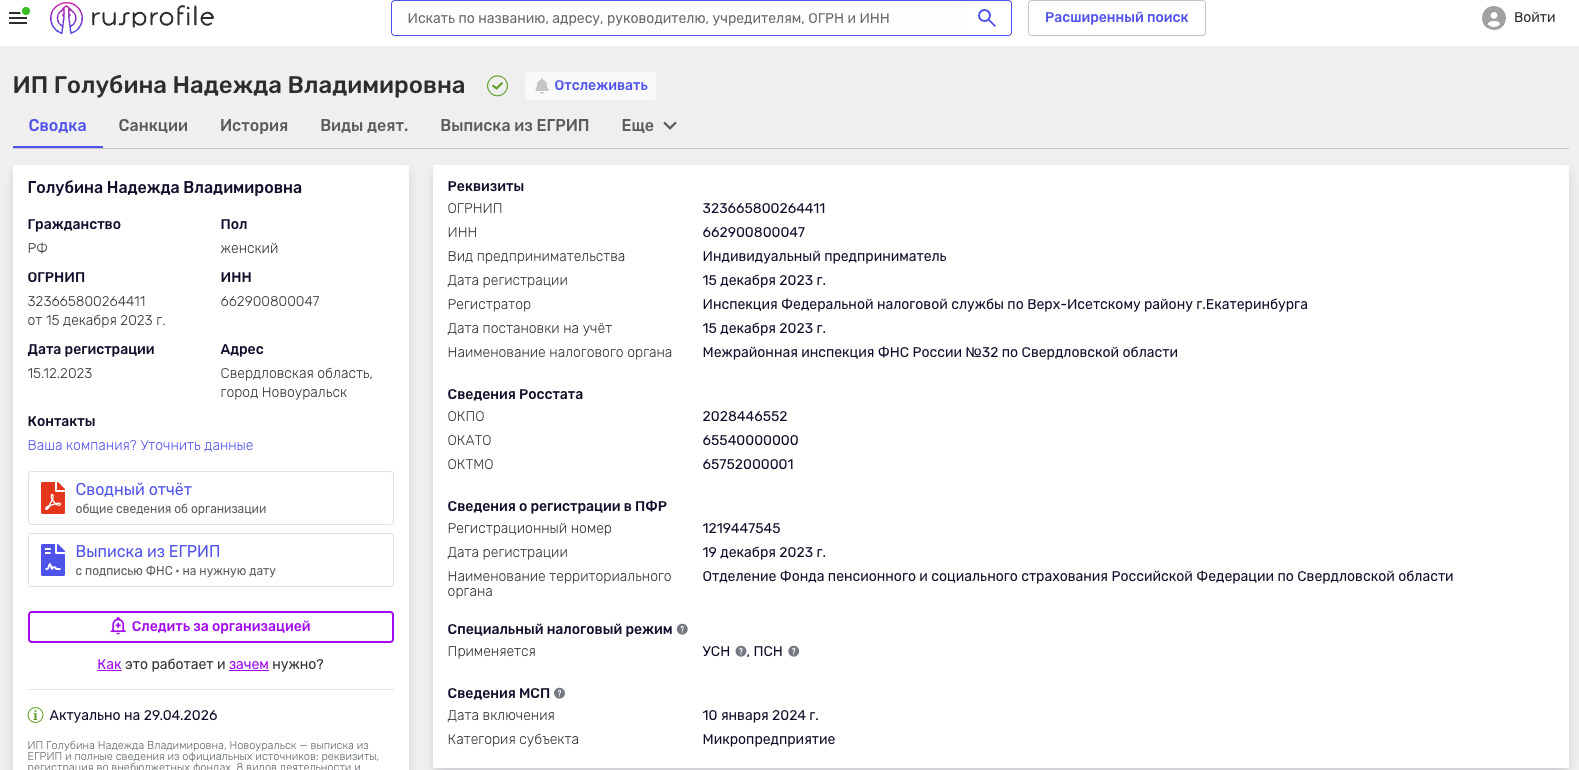Screen dimensions: 1579x770
Task: Click the user avatar icon
Action: [x=1494, y=18]
